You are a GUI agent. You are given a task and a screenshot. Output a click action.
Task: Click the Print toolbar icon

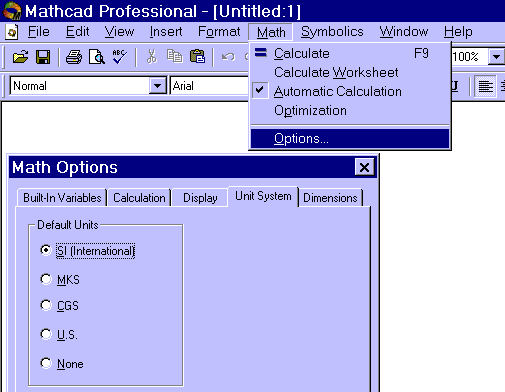point(74,57)
